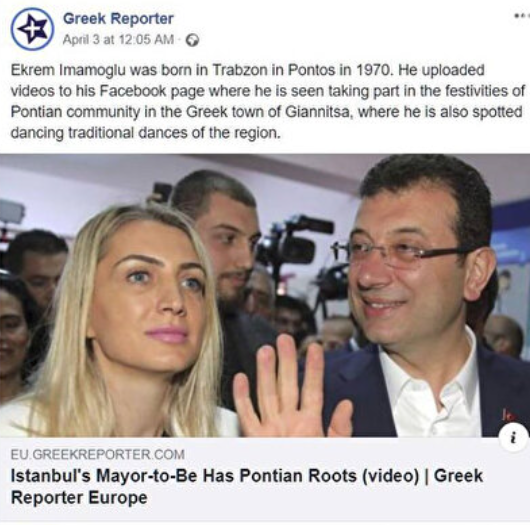Open the EU.GREEKREPORTER.COM domain link
This screenshot has height=525, width=530.
pos(98,454)
